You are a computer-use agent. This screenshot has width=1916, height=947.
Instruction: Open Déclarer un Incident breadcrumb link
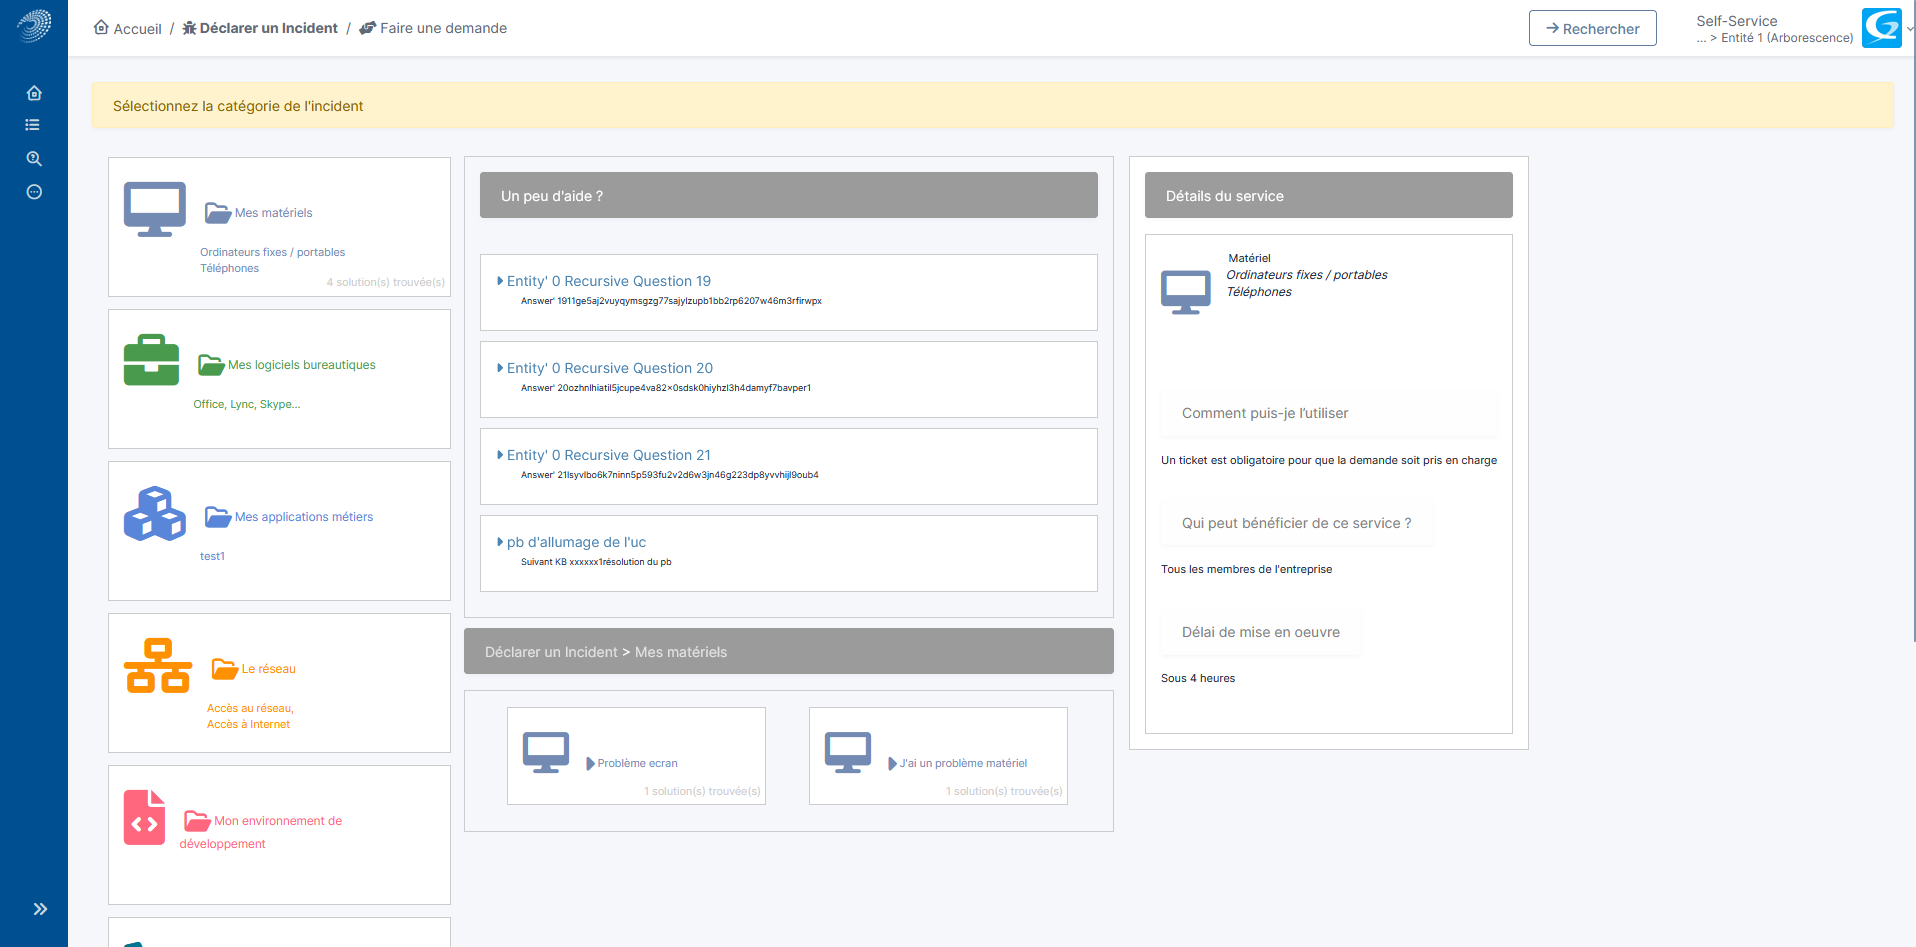point(260,28)
